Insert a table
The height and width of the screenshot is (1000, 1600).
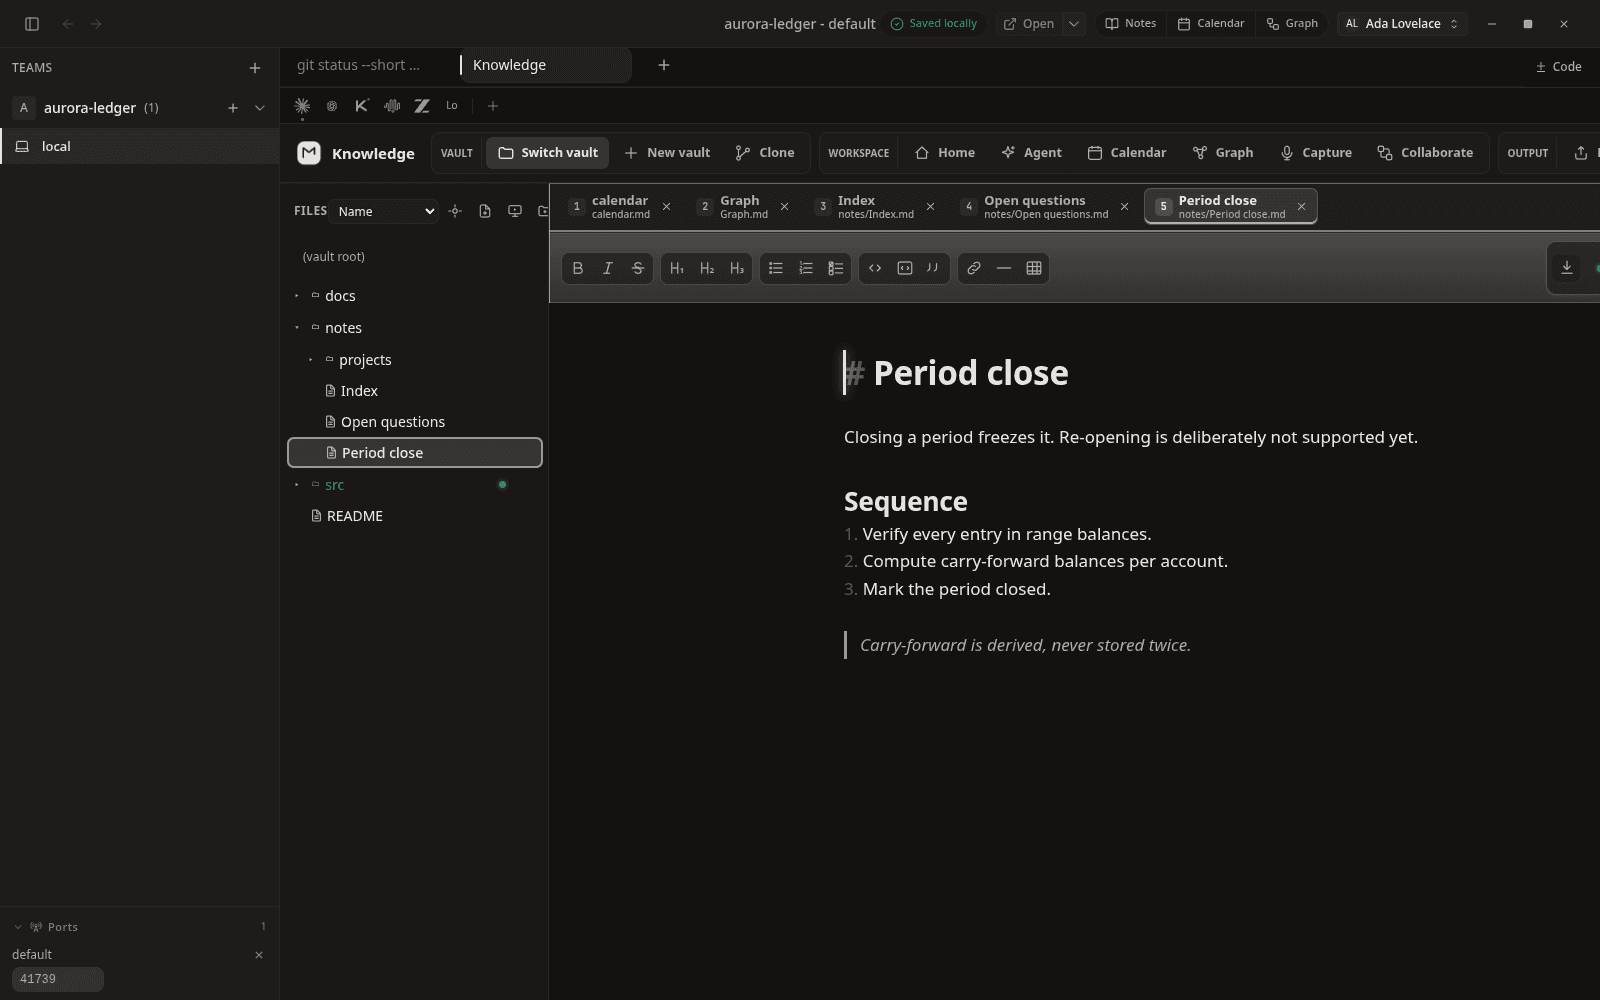point(1034,268)
